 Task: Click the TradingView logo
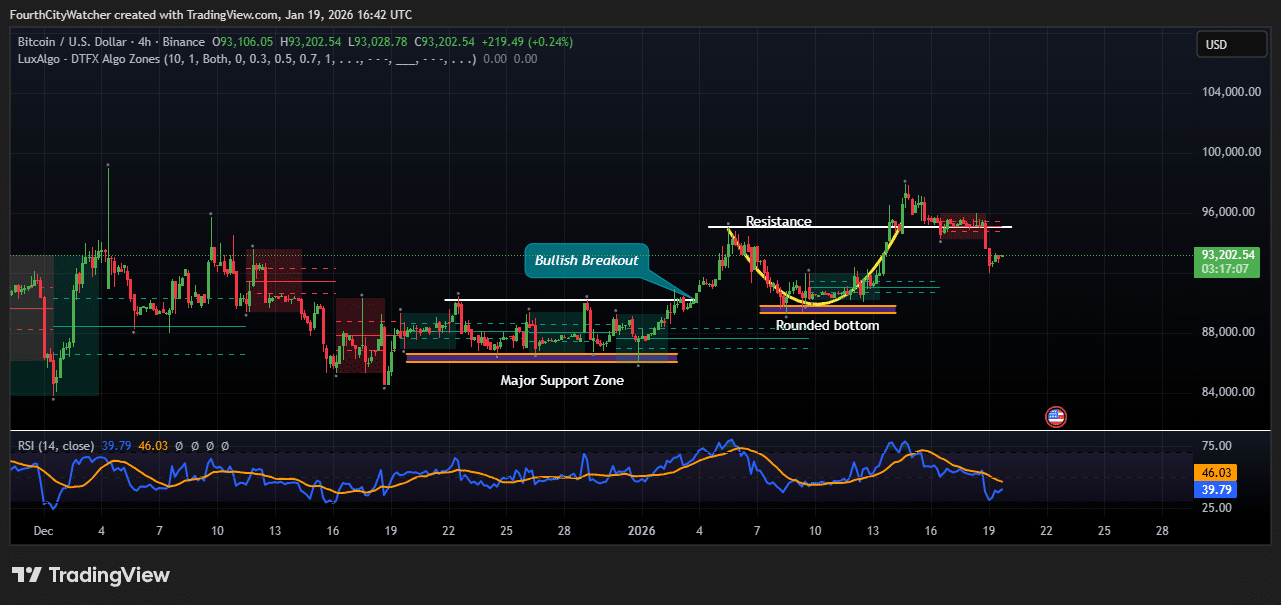coord(91,575)
